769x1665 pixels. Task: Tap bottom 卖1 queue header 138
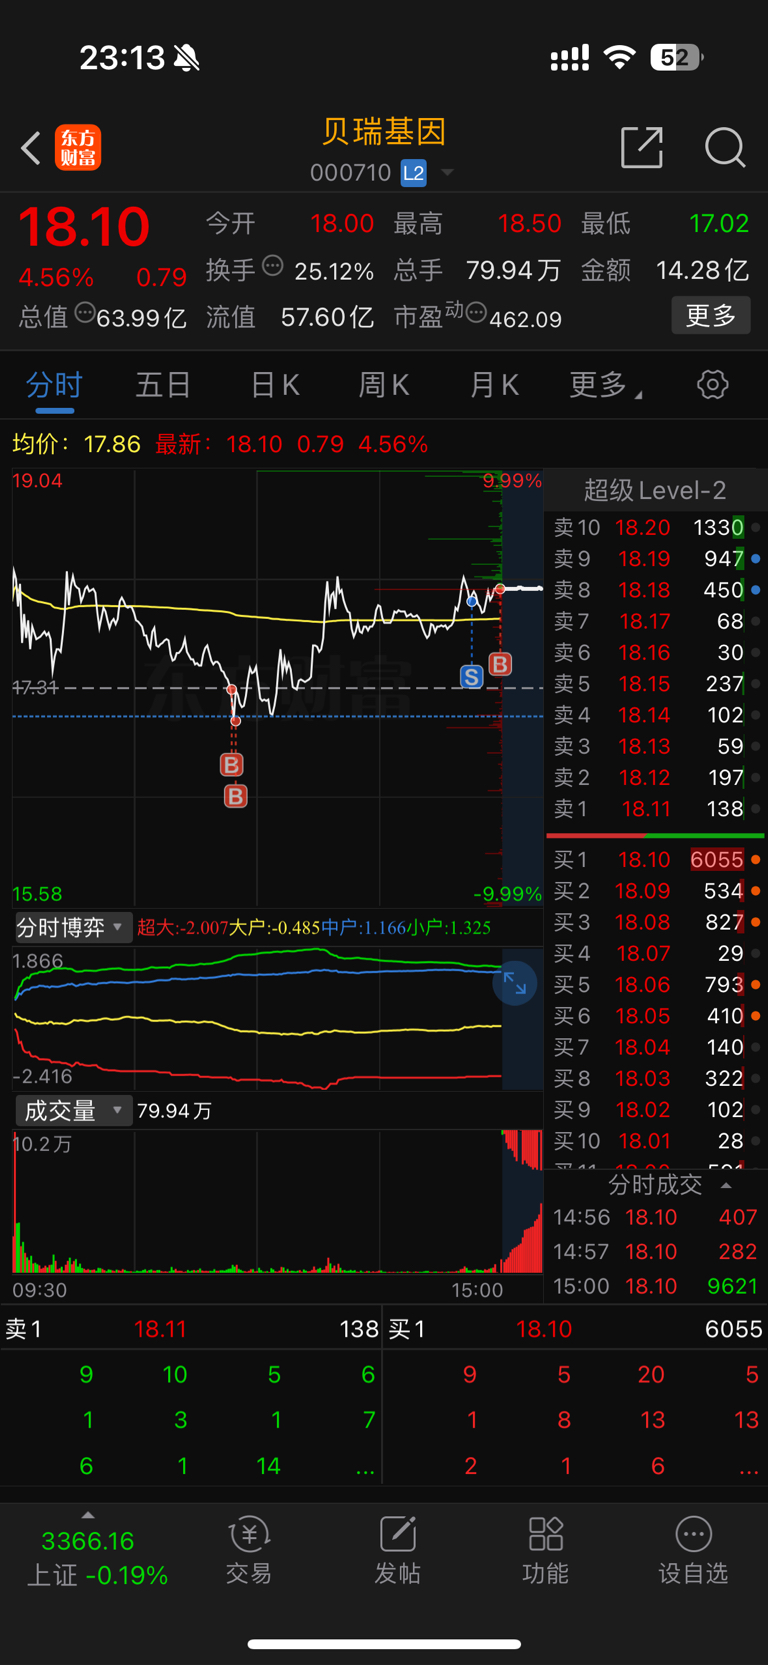point(191,1329)
